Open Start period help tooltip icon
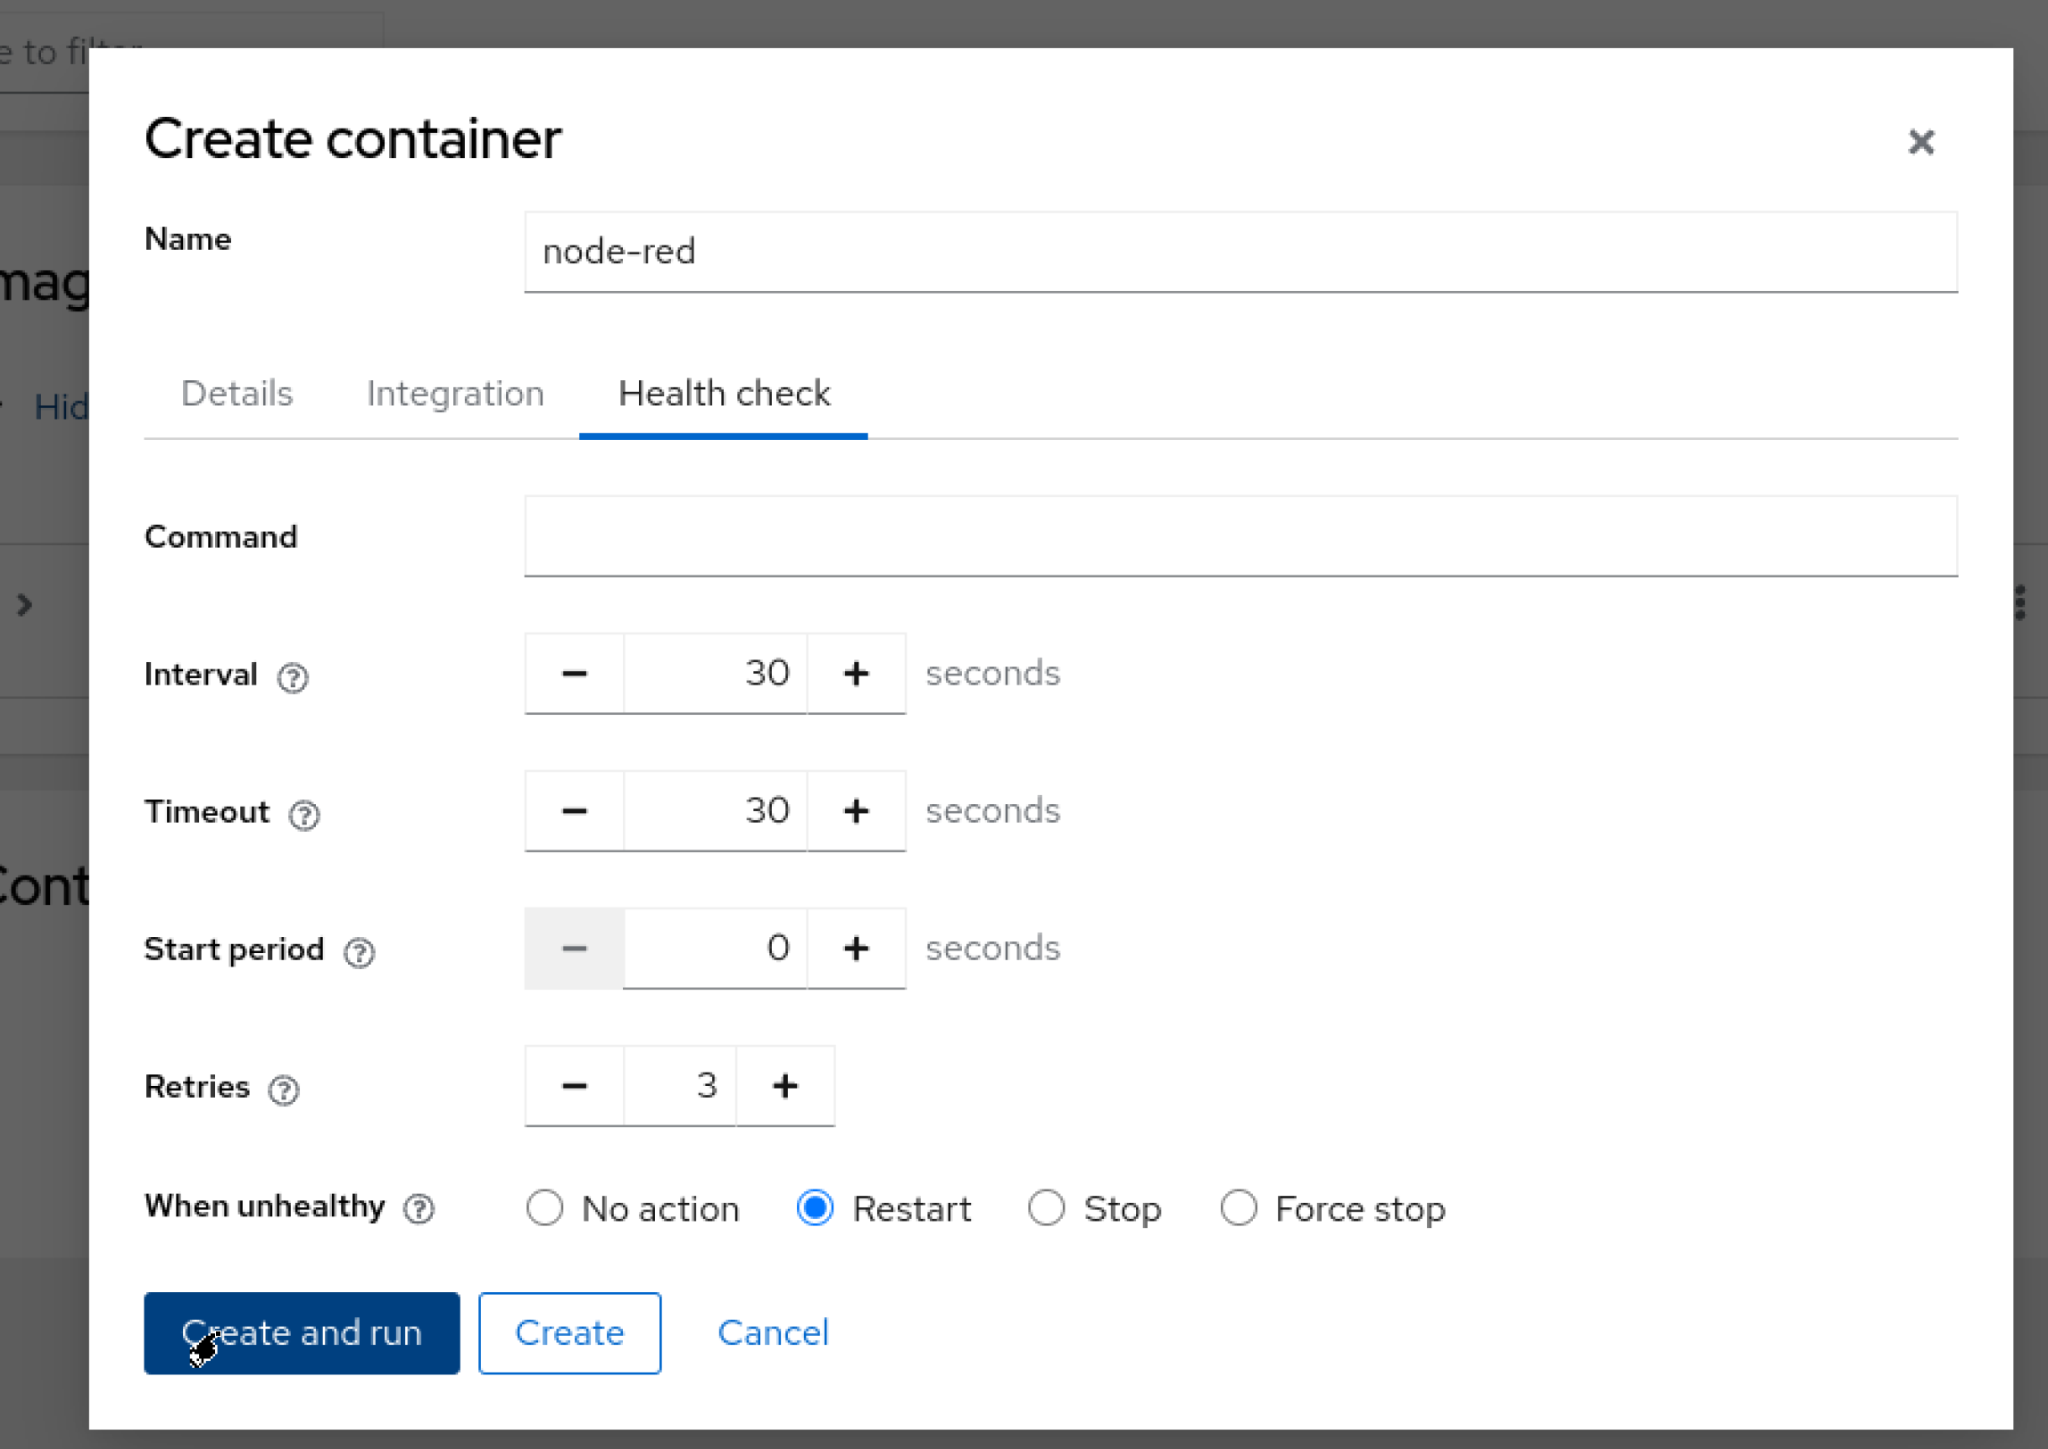2048x1449 pixels. coord(359,951)
